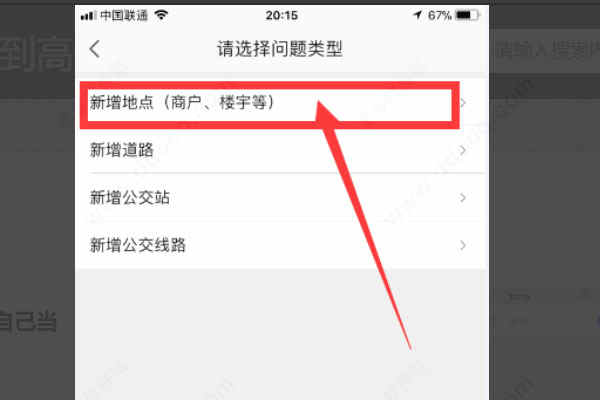Tap the empty gray area below list
Screen dimensions: 600x400
(282, 334)
